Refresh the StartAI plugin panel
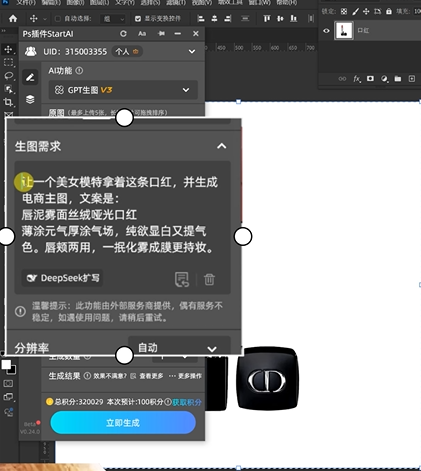The image size is (421, 471). click(x=123, y=34)
